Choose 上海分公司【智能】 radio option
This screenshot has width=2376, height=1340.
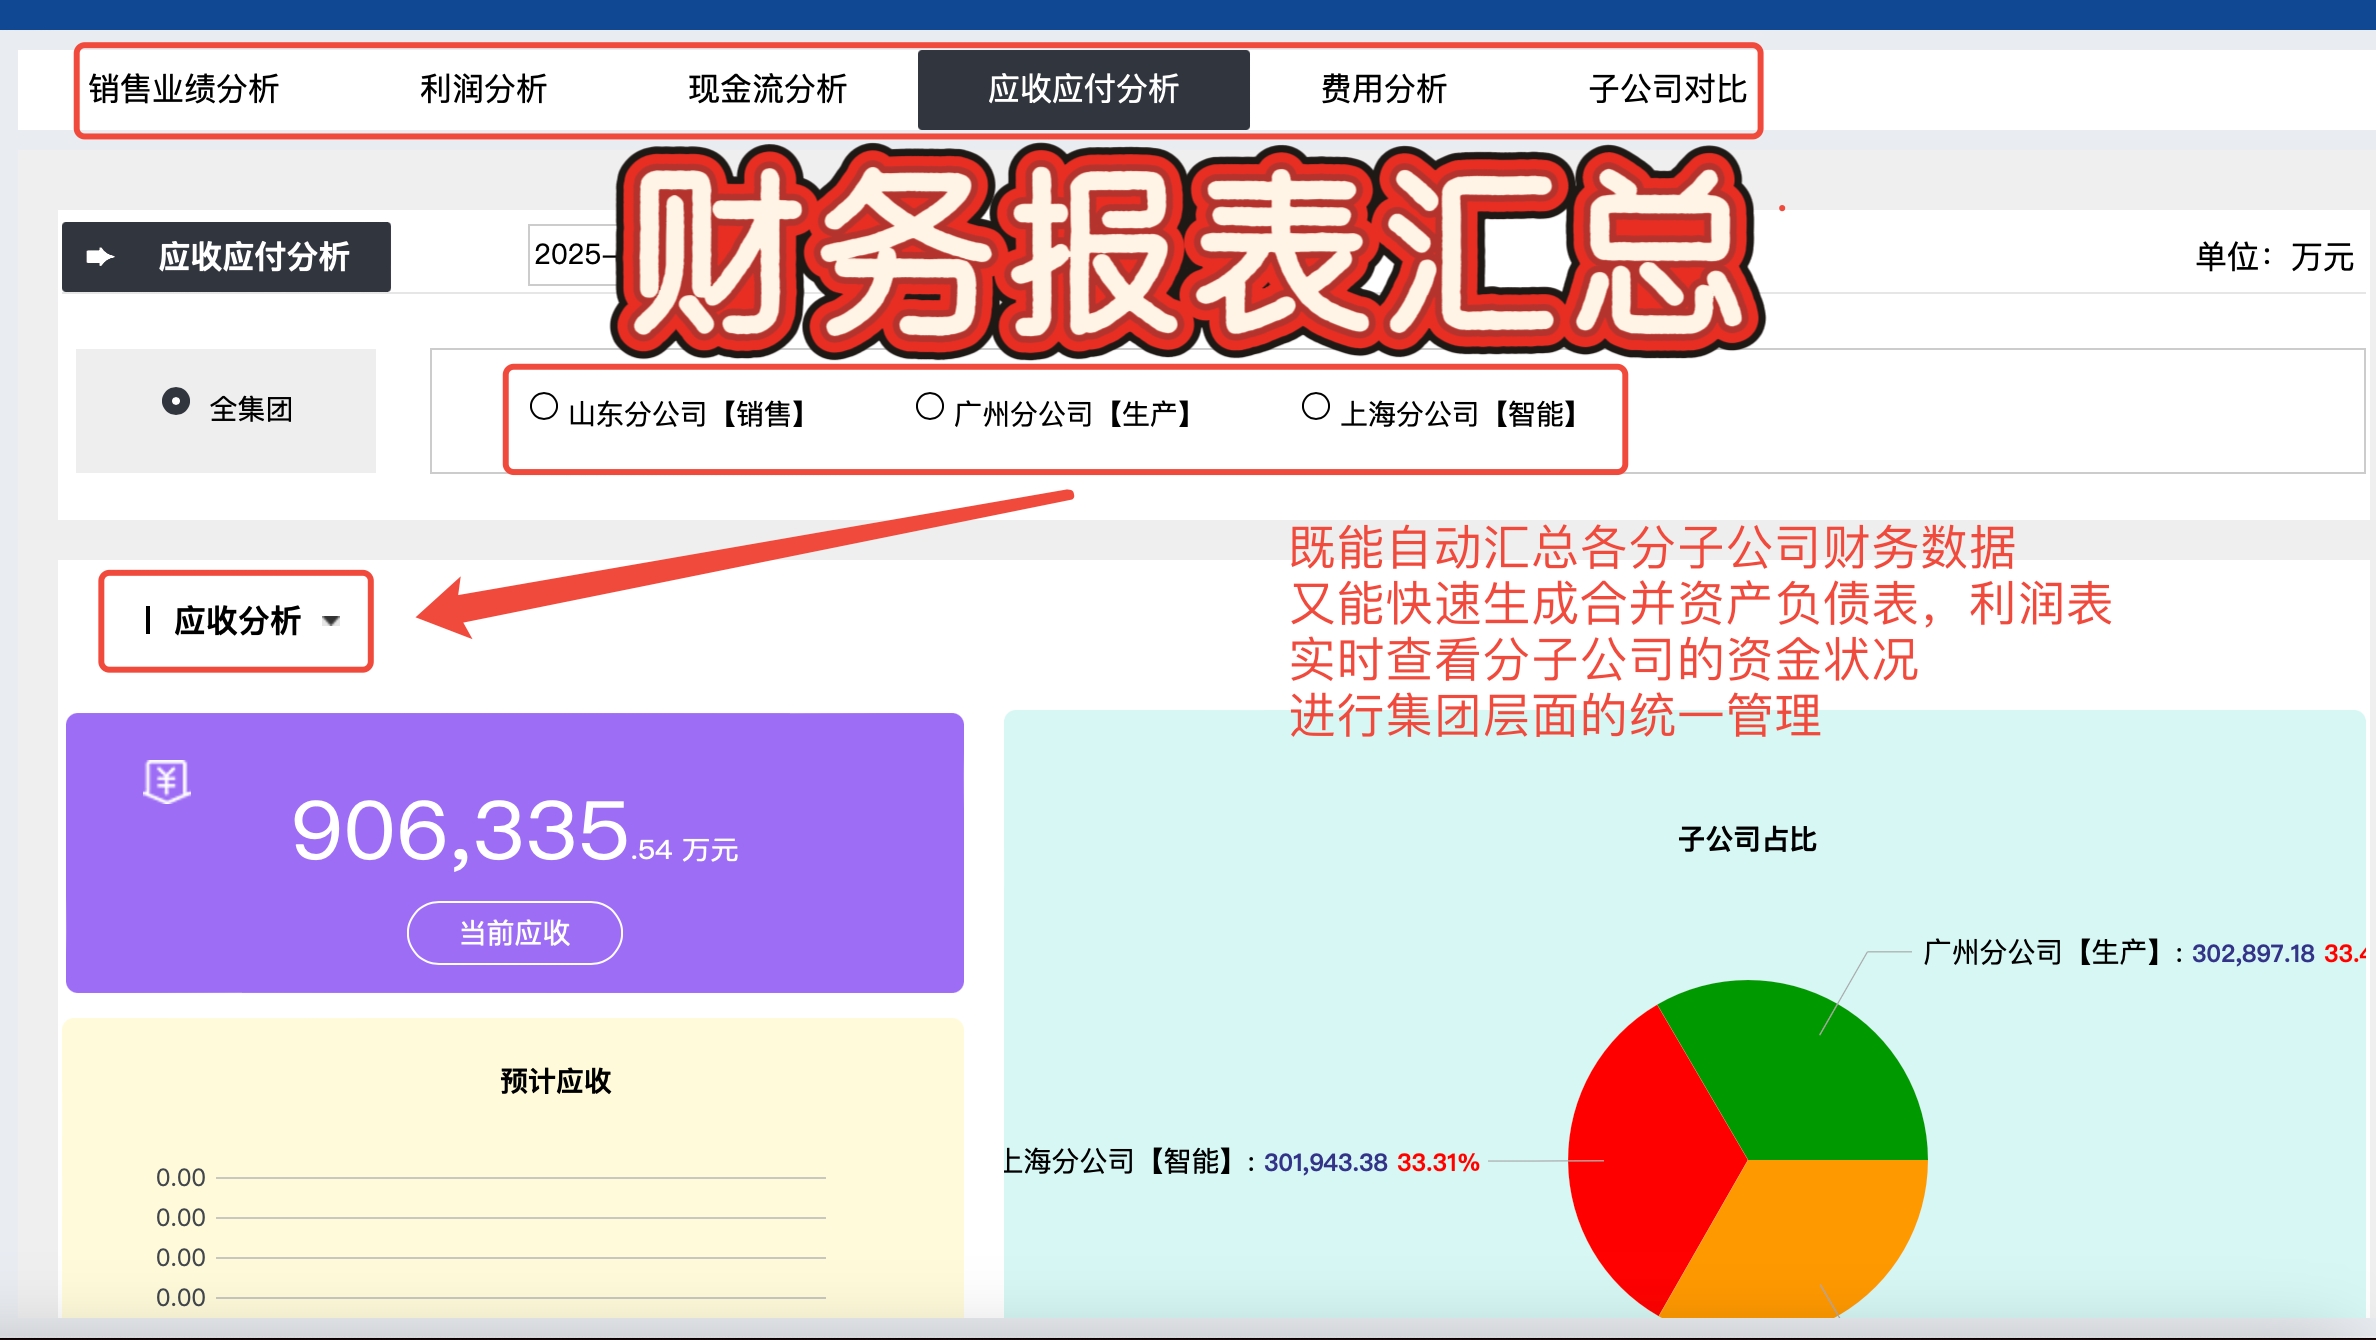tap(1316, 407)
